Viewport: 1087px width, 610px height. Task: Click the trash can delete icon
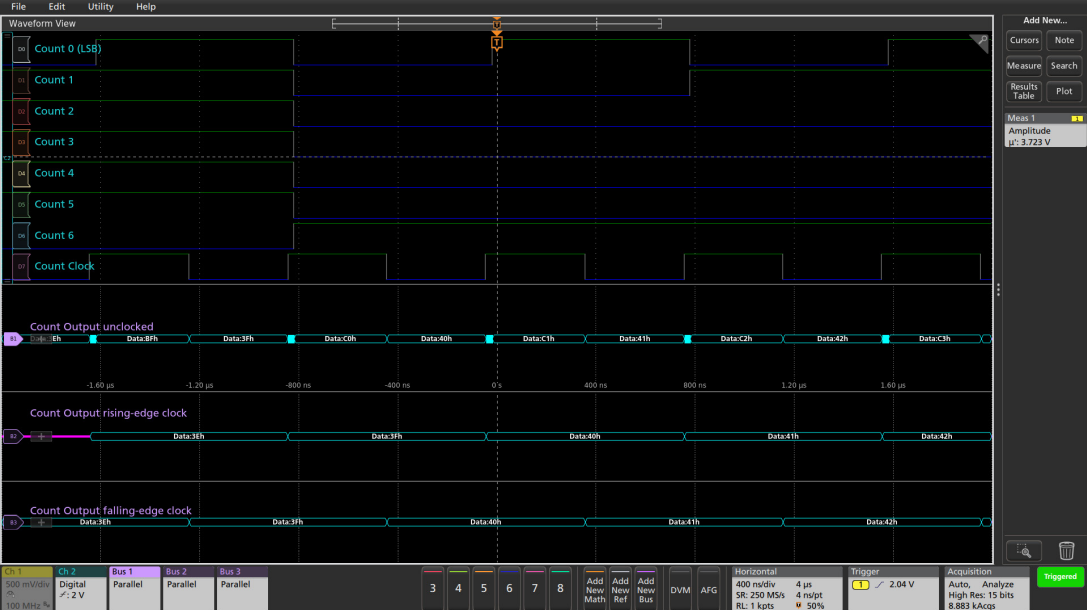point(1066,551)
